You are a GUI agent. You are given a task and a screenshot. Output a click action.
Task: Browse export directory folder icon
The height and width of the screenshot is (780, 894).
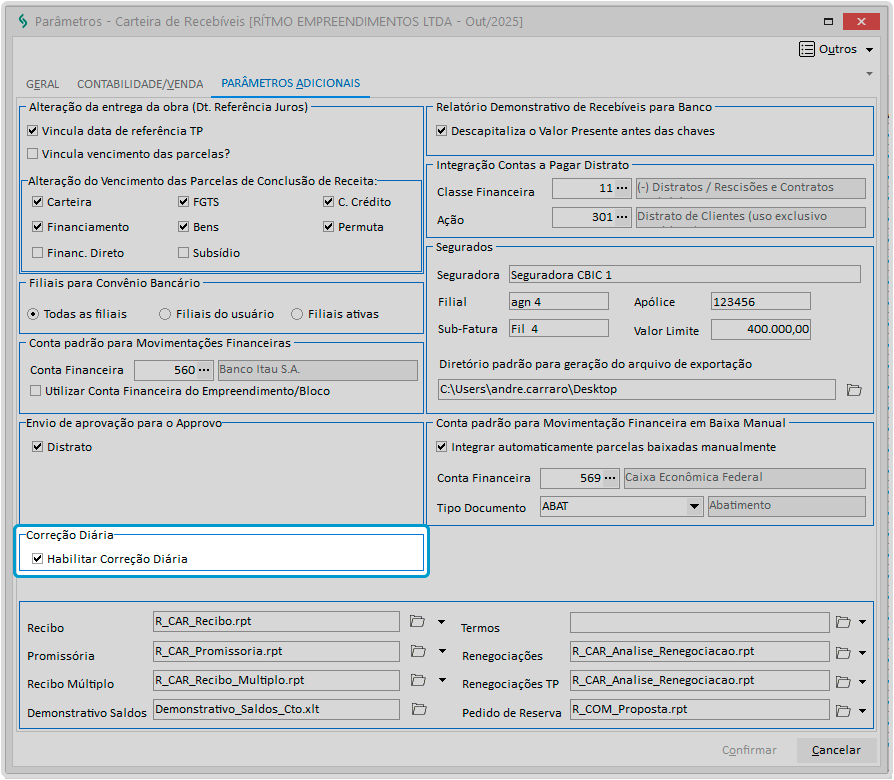coord(853,390)
